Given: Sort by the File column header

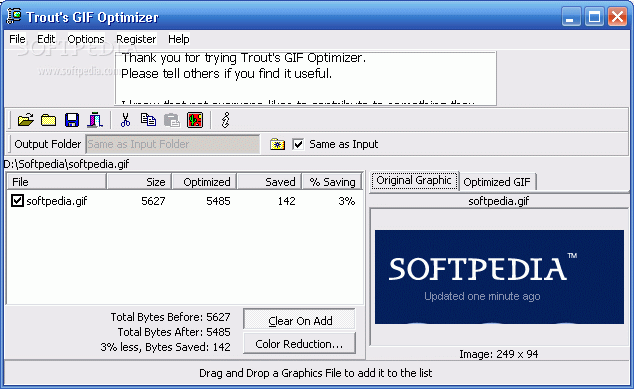Looking at the screenshot, I should [x=57, y=182].
